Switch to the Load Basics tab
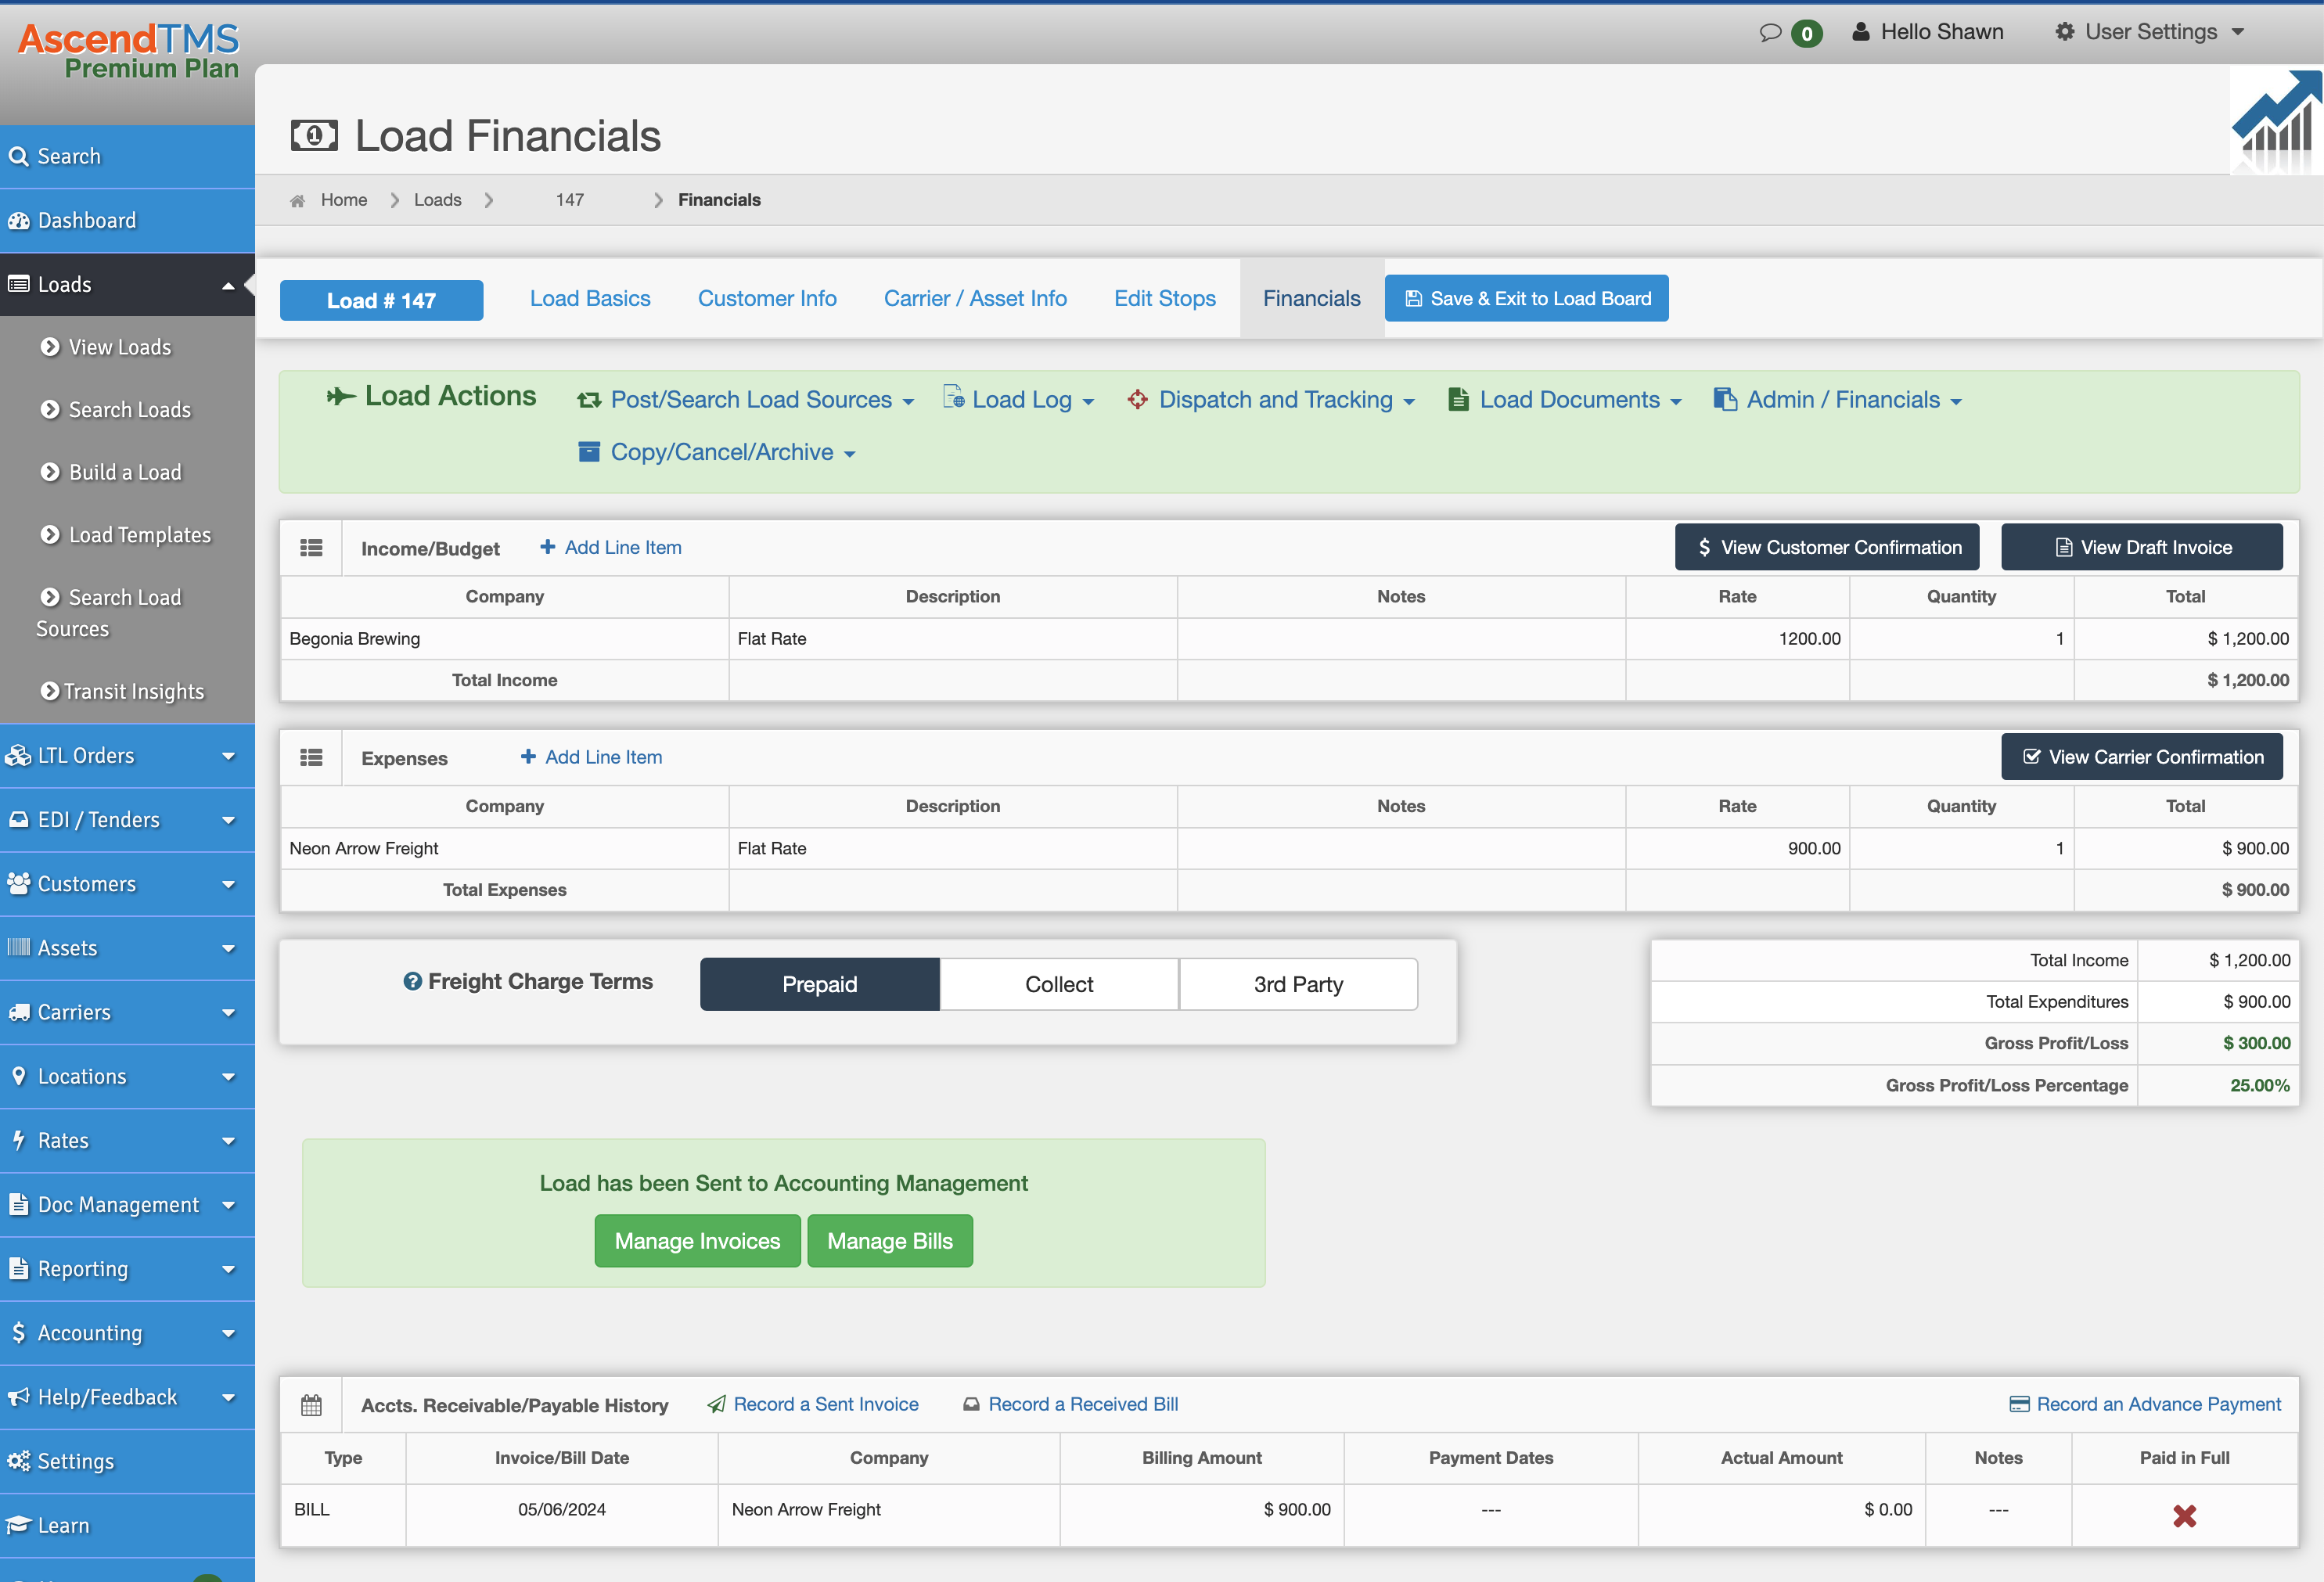The height and width of the screenshot is (1582, 2324). (590, 298)
